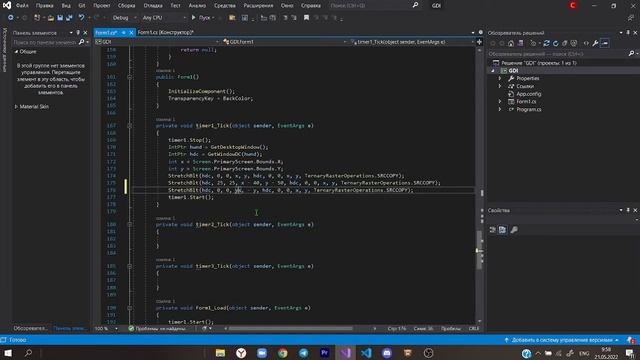Close the Свойства properties panel

[x=635, y=210]
